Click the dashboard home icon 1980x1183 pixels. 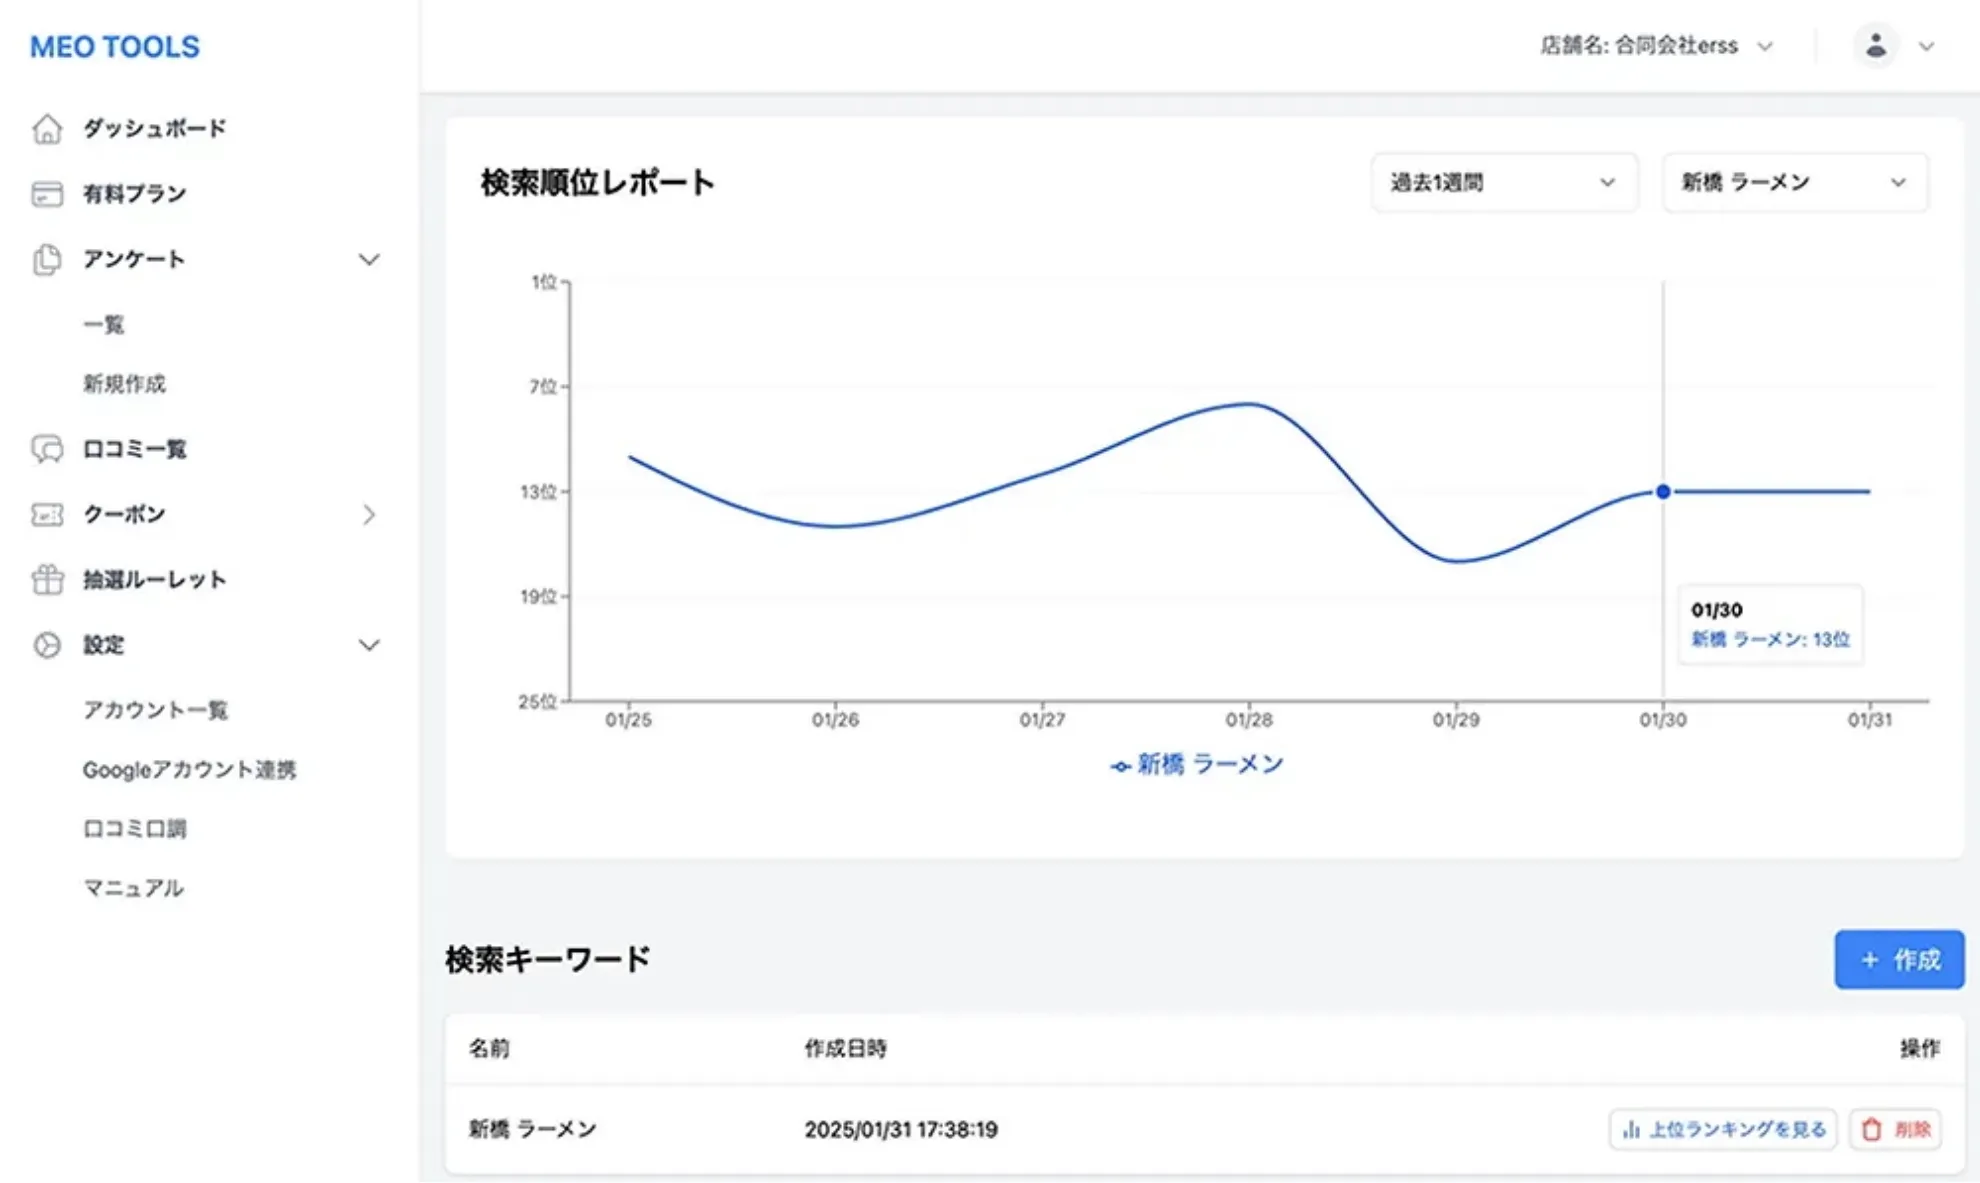[x=47, y=129]
